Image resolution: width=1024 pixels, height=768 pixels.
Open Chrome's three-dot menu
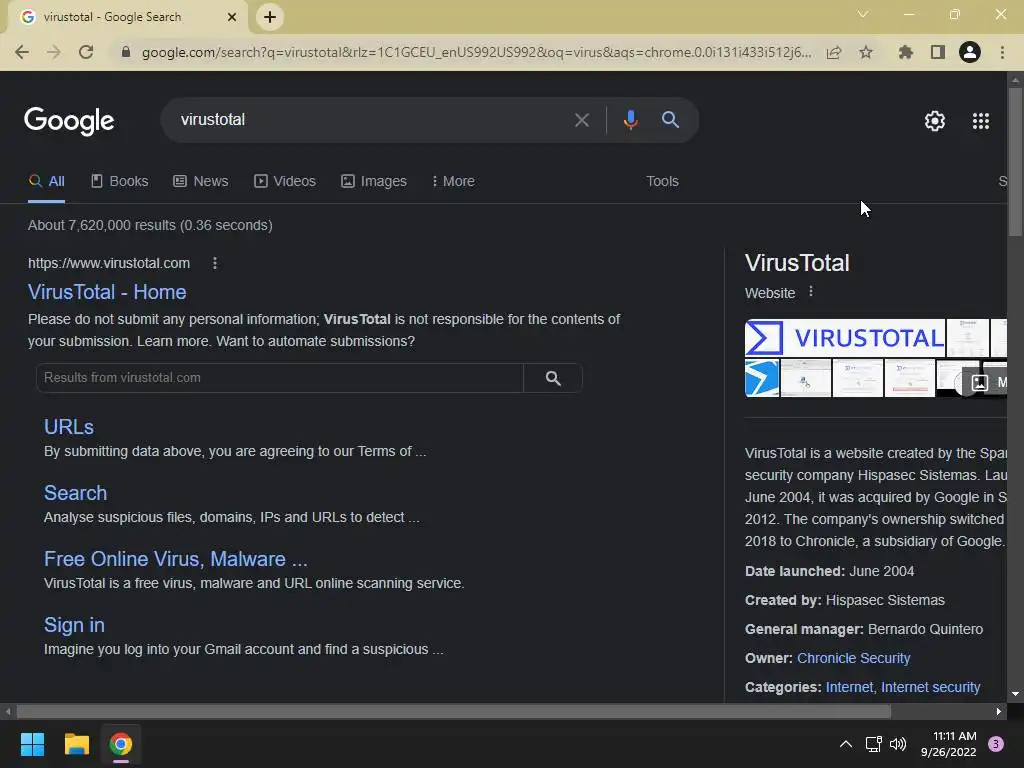point(1002,52)
